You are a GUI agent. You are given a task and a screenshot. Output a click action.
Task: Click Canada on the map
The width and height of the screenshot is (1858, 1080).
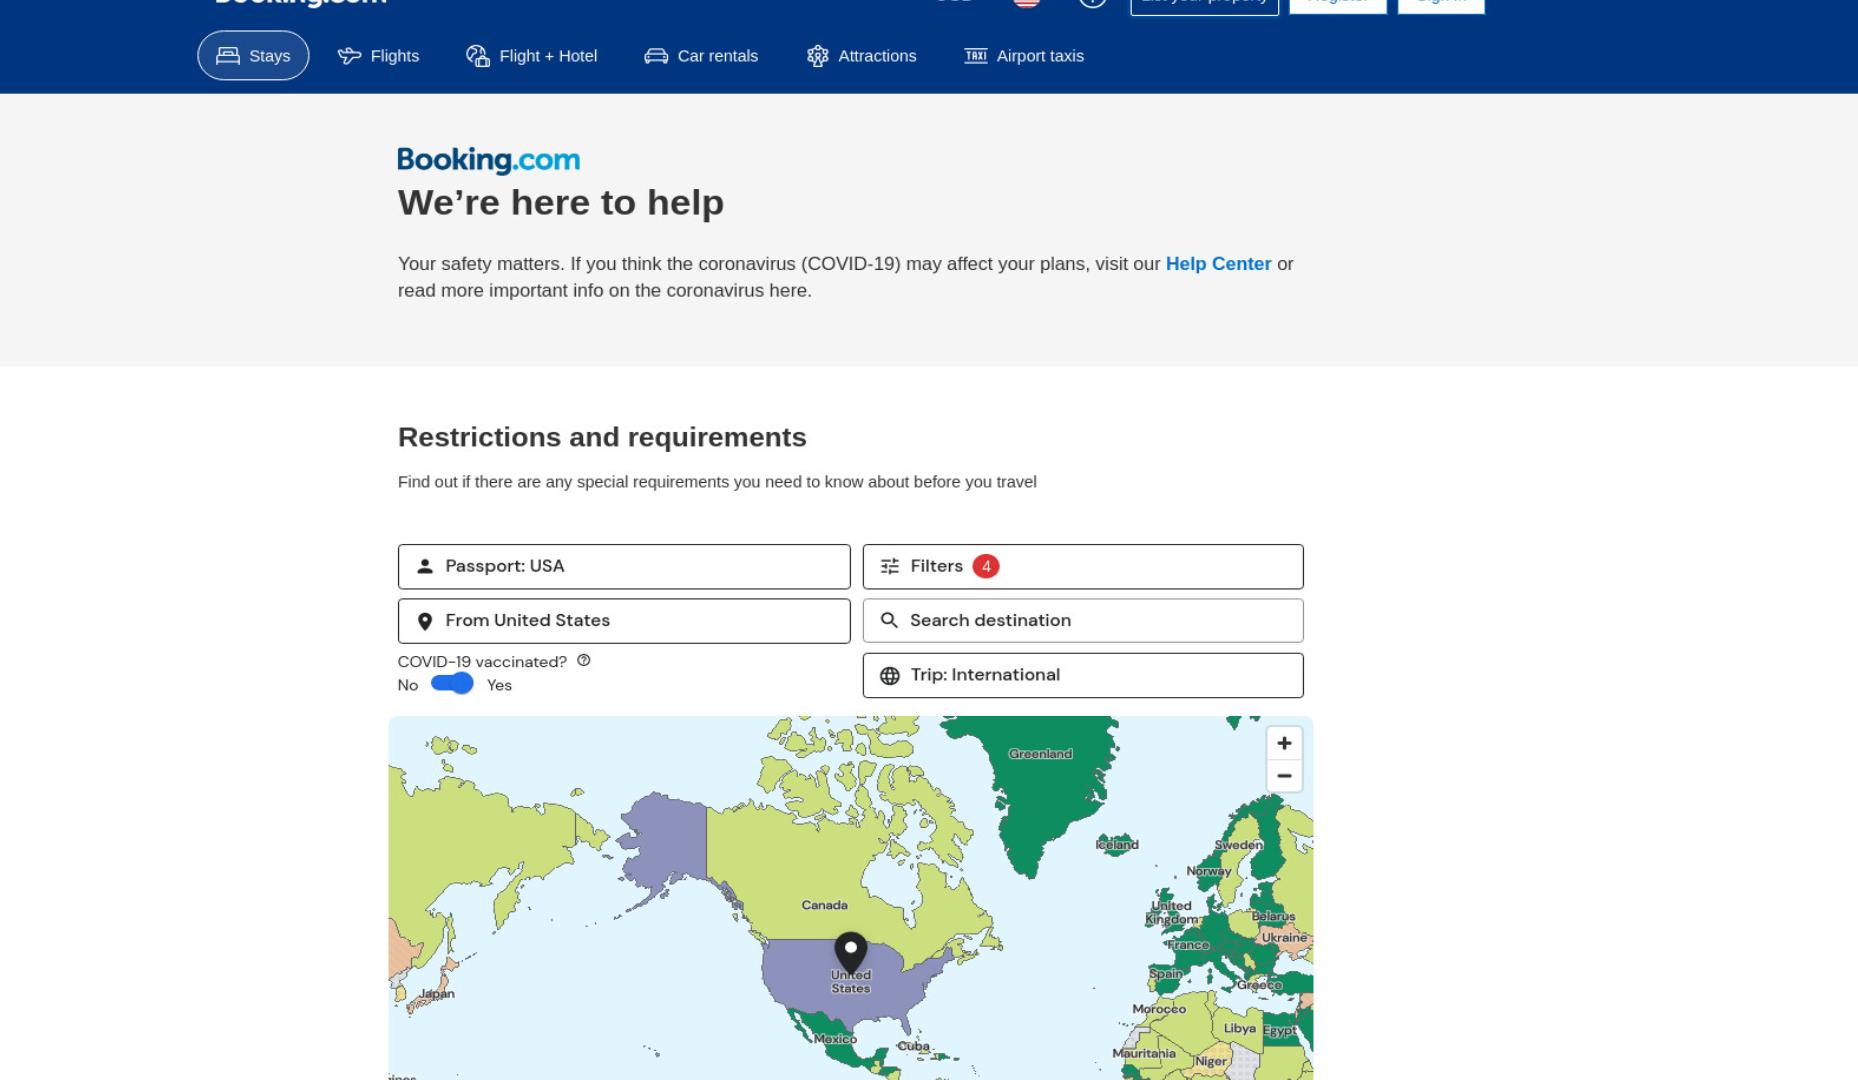[824, 905]
